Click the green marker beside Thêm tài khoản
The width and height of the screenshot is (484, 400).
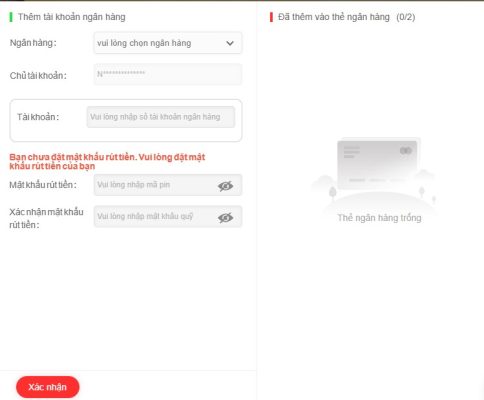click(x=11, y=17)
